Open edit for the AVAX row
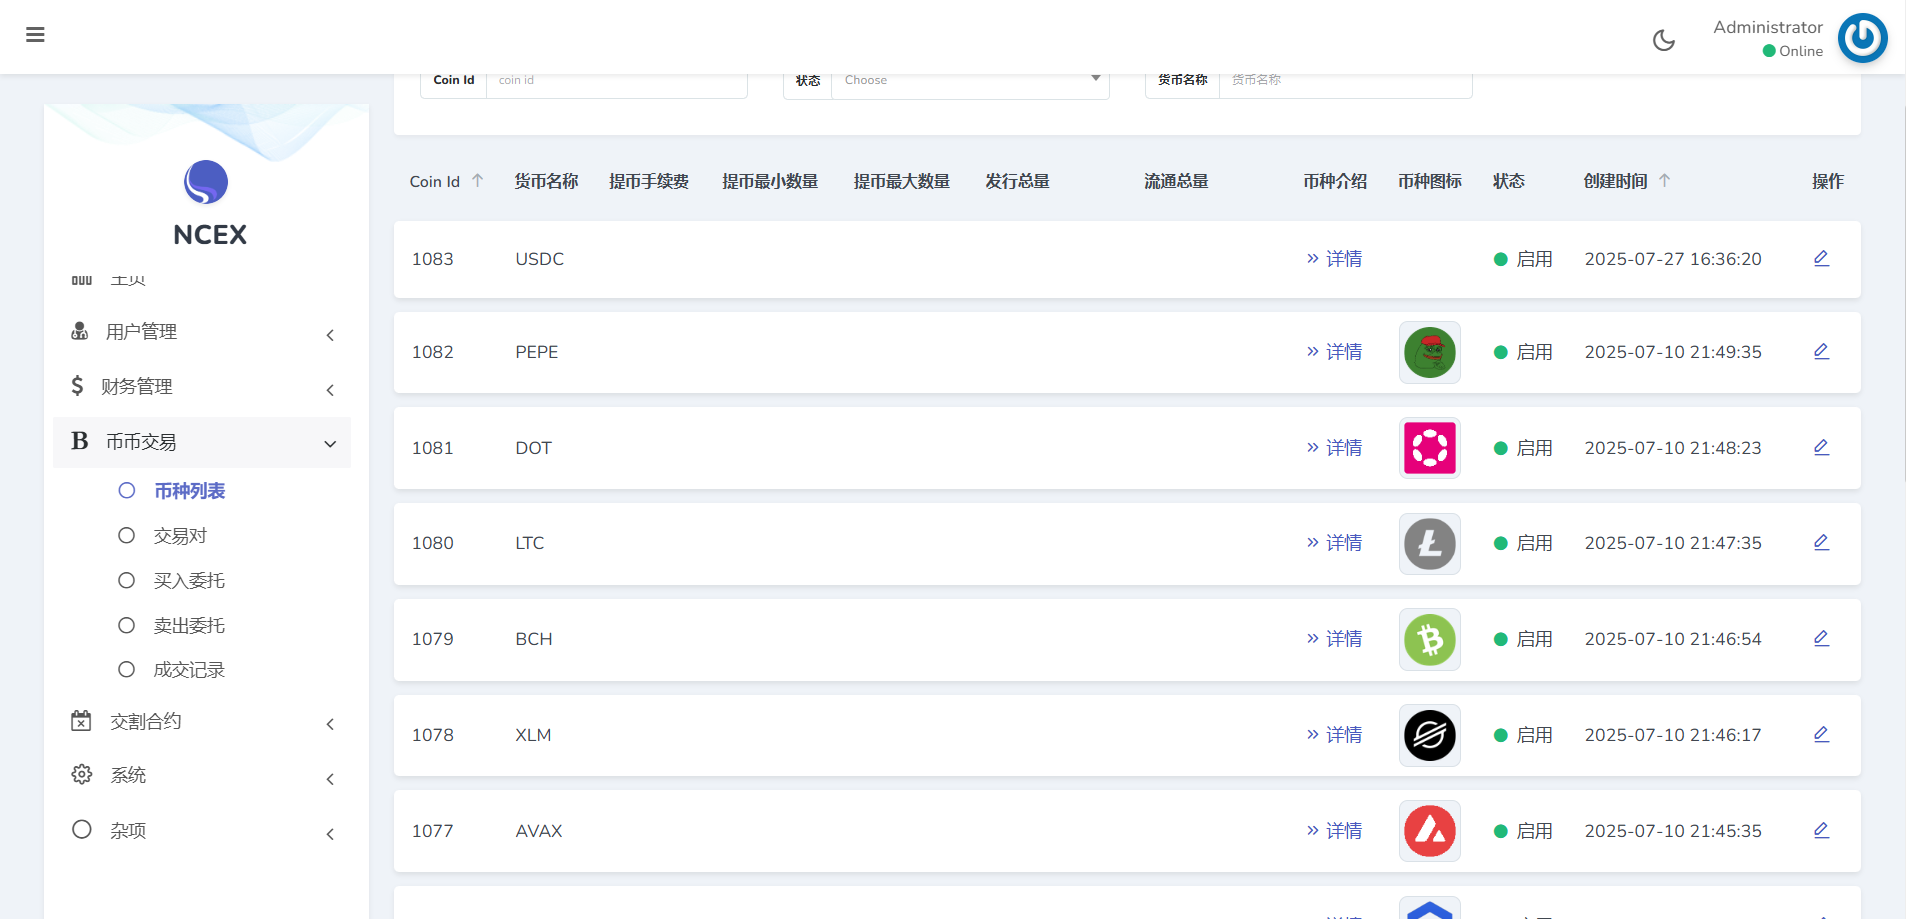 click(1821, 831)
